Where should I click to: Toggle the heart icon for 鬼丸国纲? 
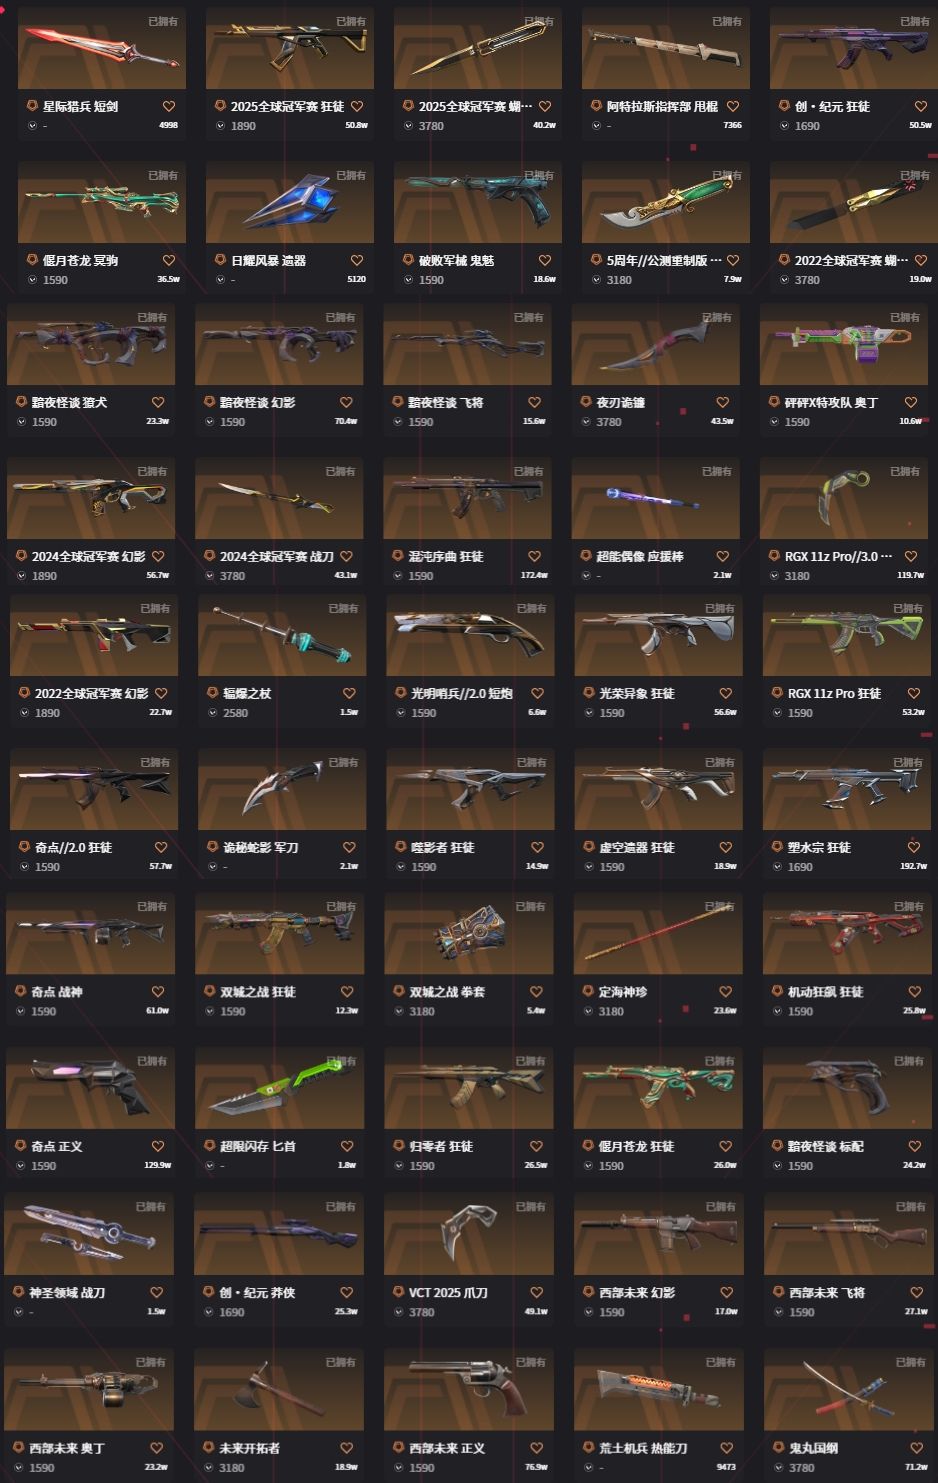[916, 1448]
